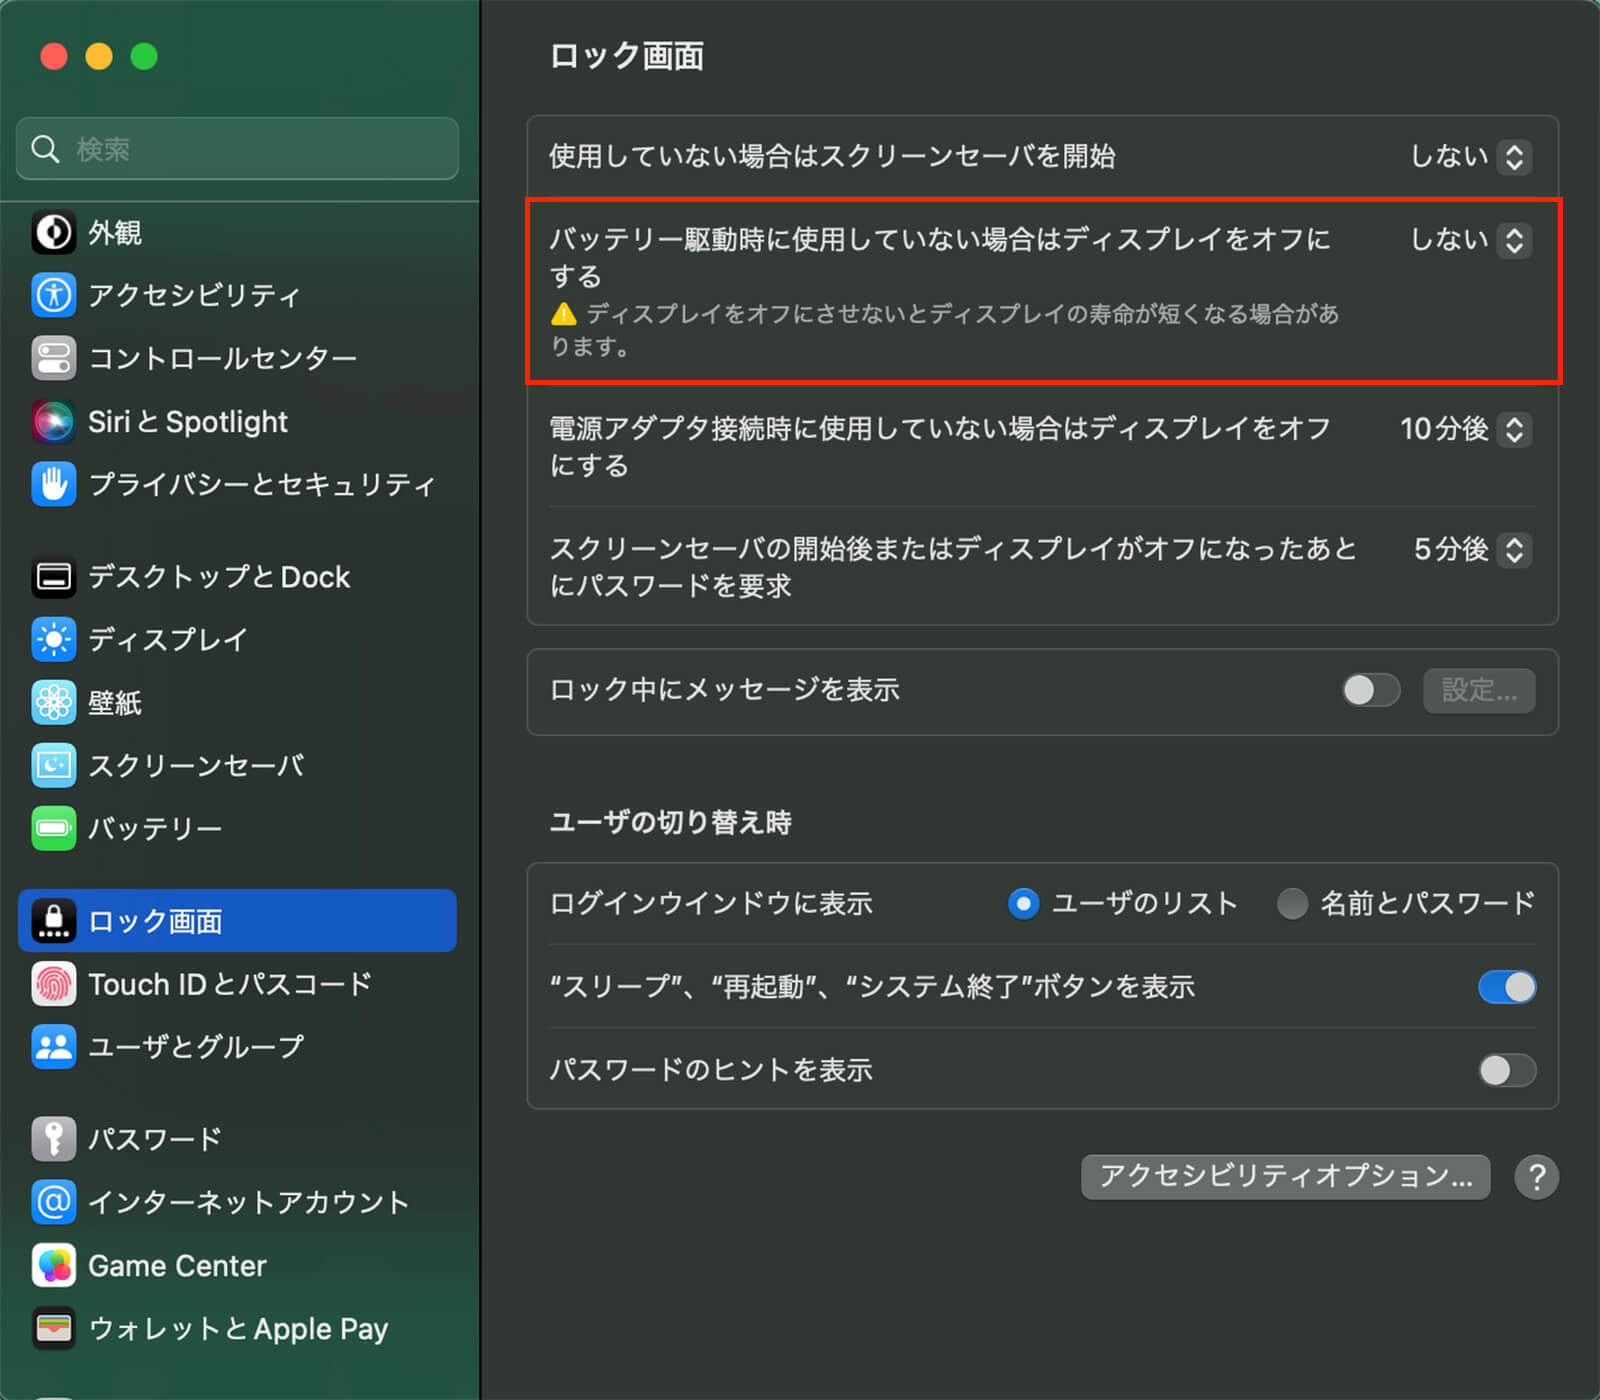Click the 壁紙 wallpaper flower icon
The height and width of the screenshot is (1400, 1600).
pos(53,703)
